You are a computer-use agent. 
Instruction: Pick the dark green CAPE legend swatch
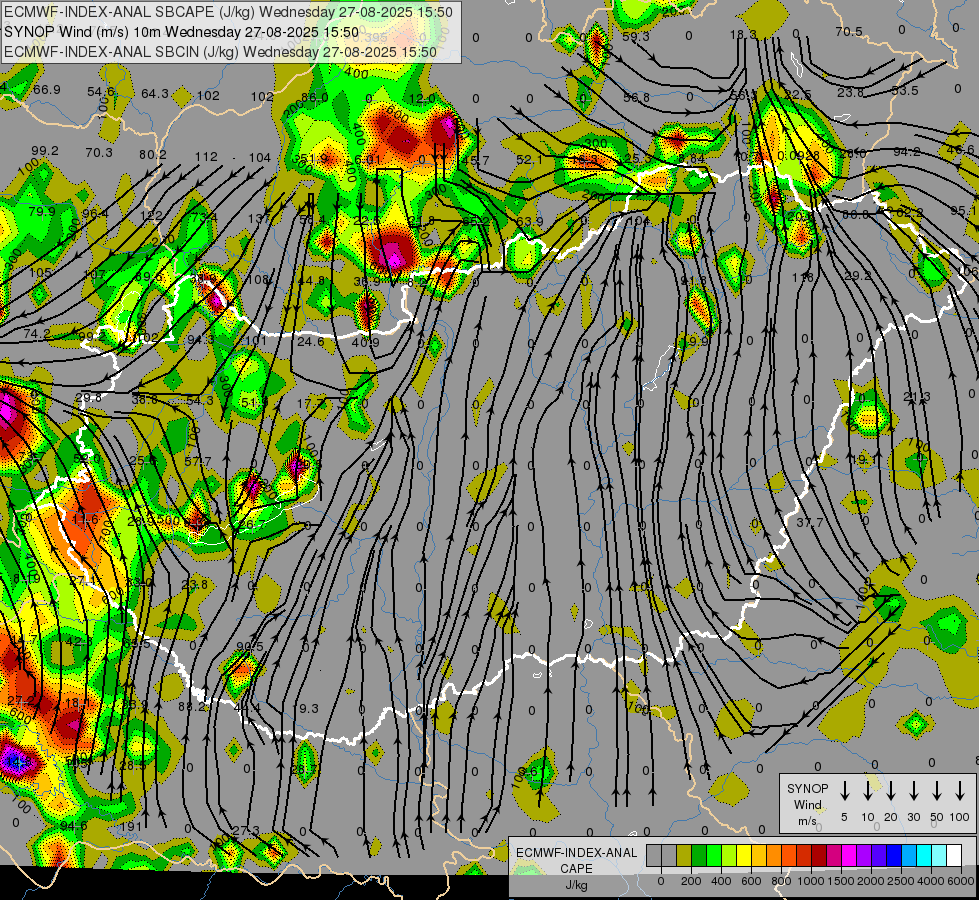(699, 856)
